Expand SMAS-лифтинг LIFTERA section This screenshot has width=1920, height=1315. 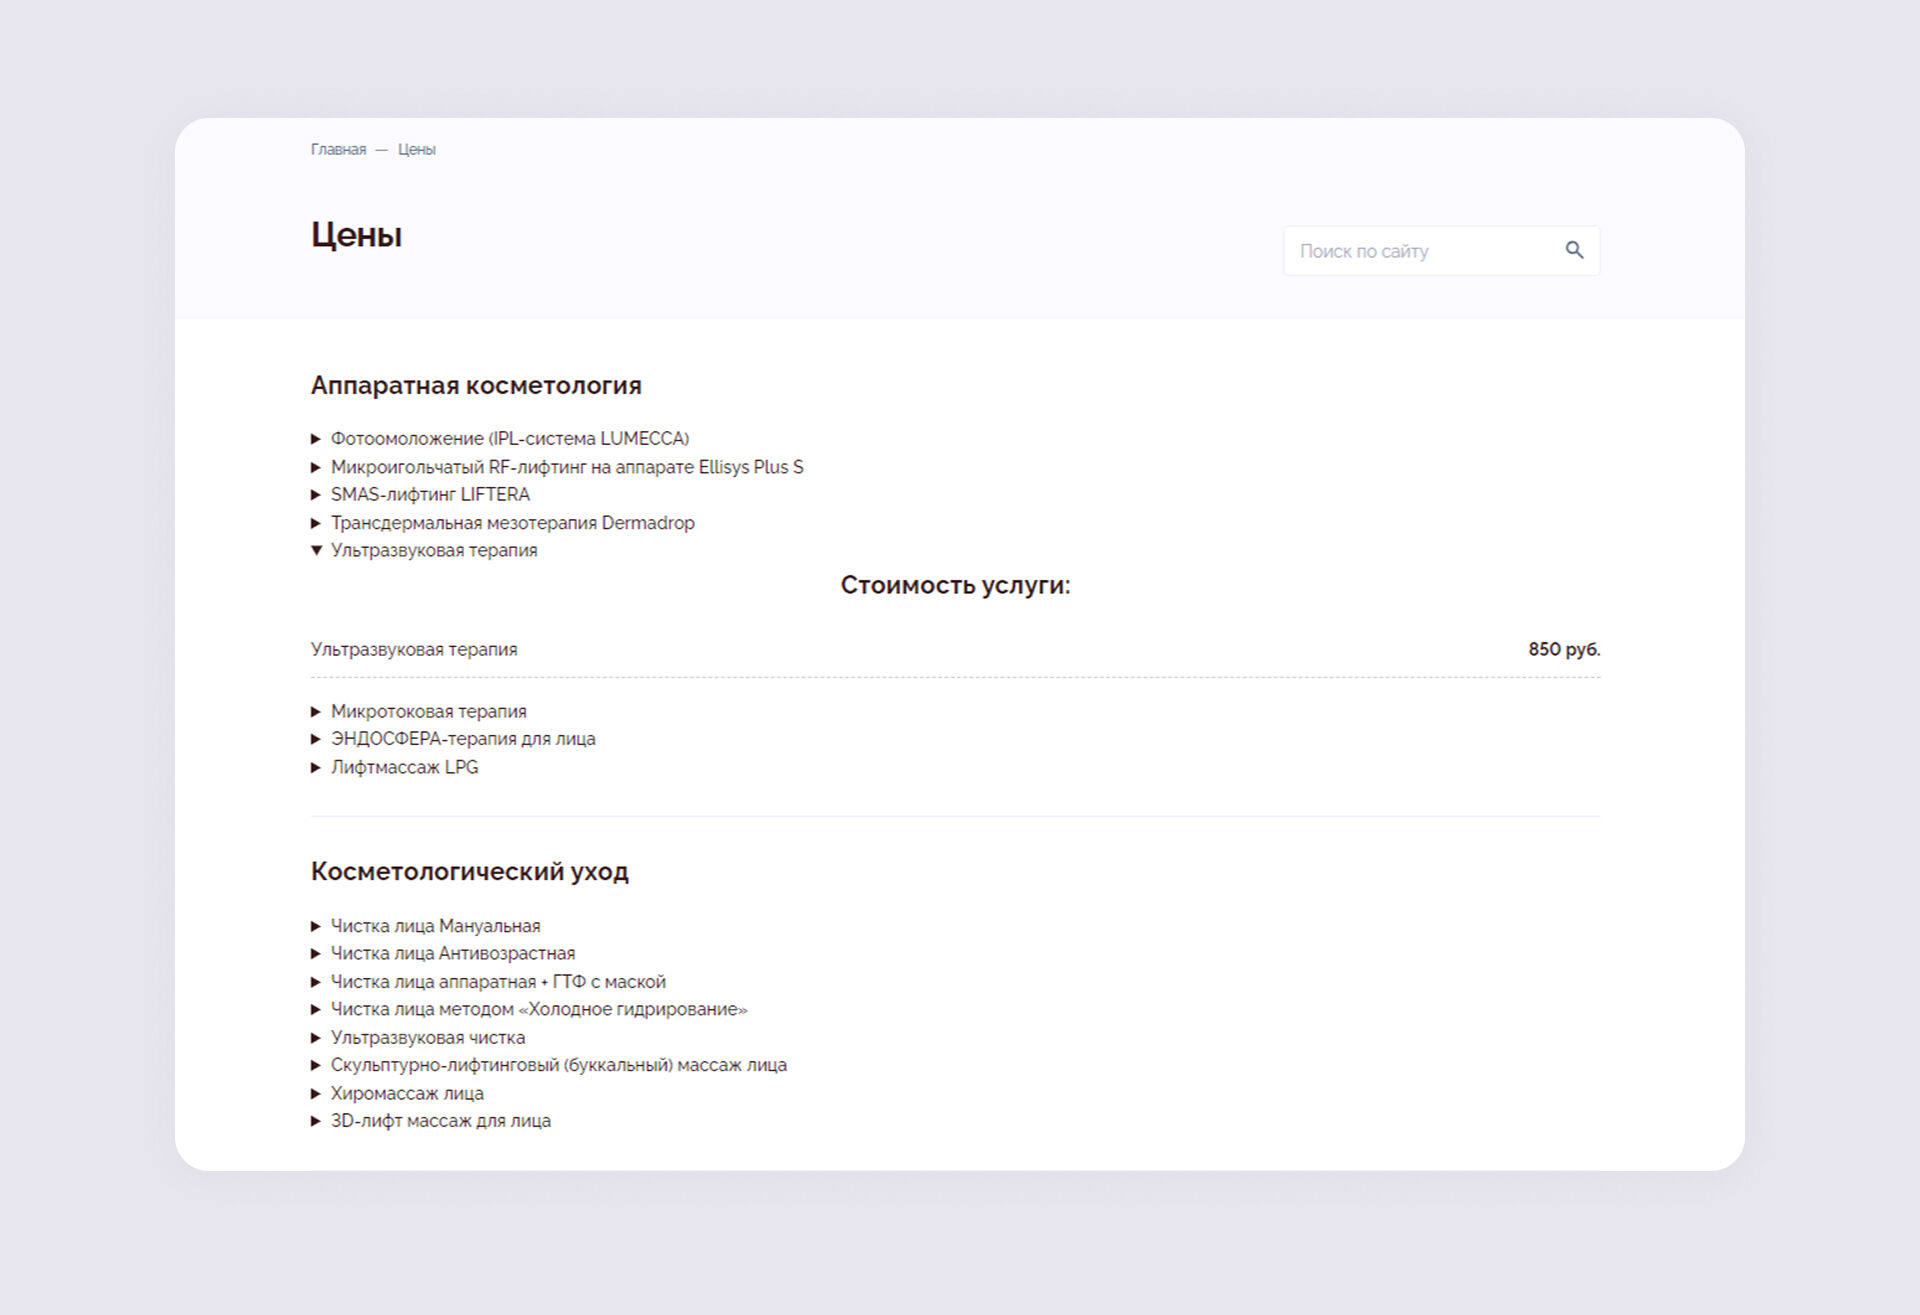coord(430,495)
